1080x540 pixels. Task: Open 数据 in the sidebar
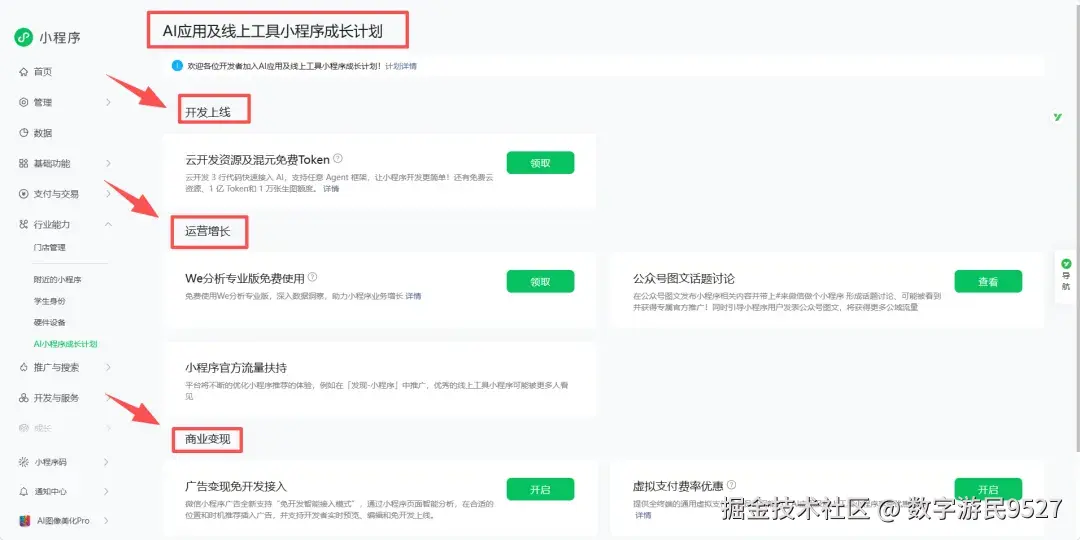pyautogui.click(x=43, y=133)
